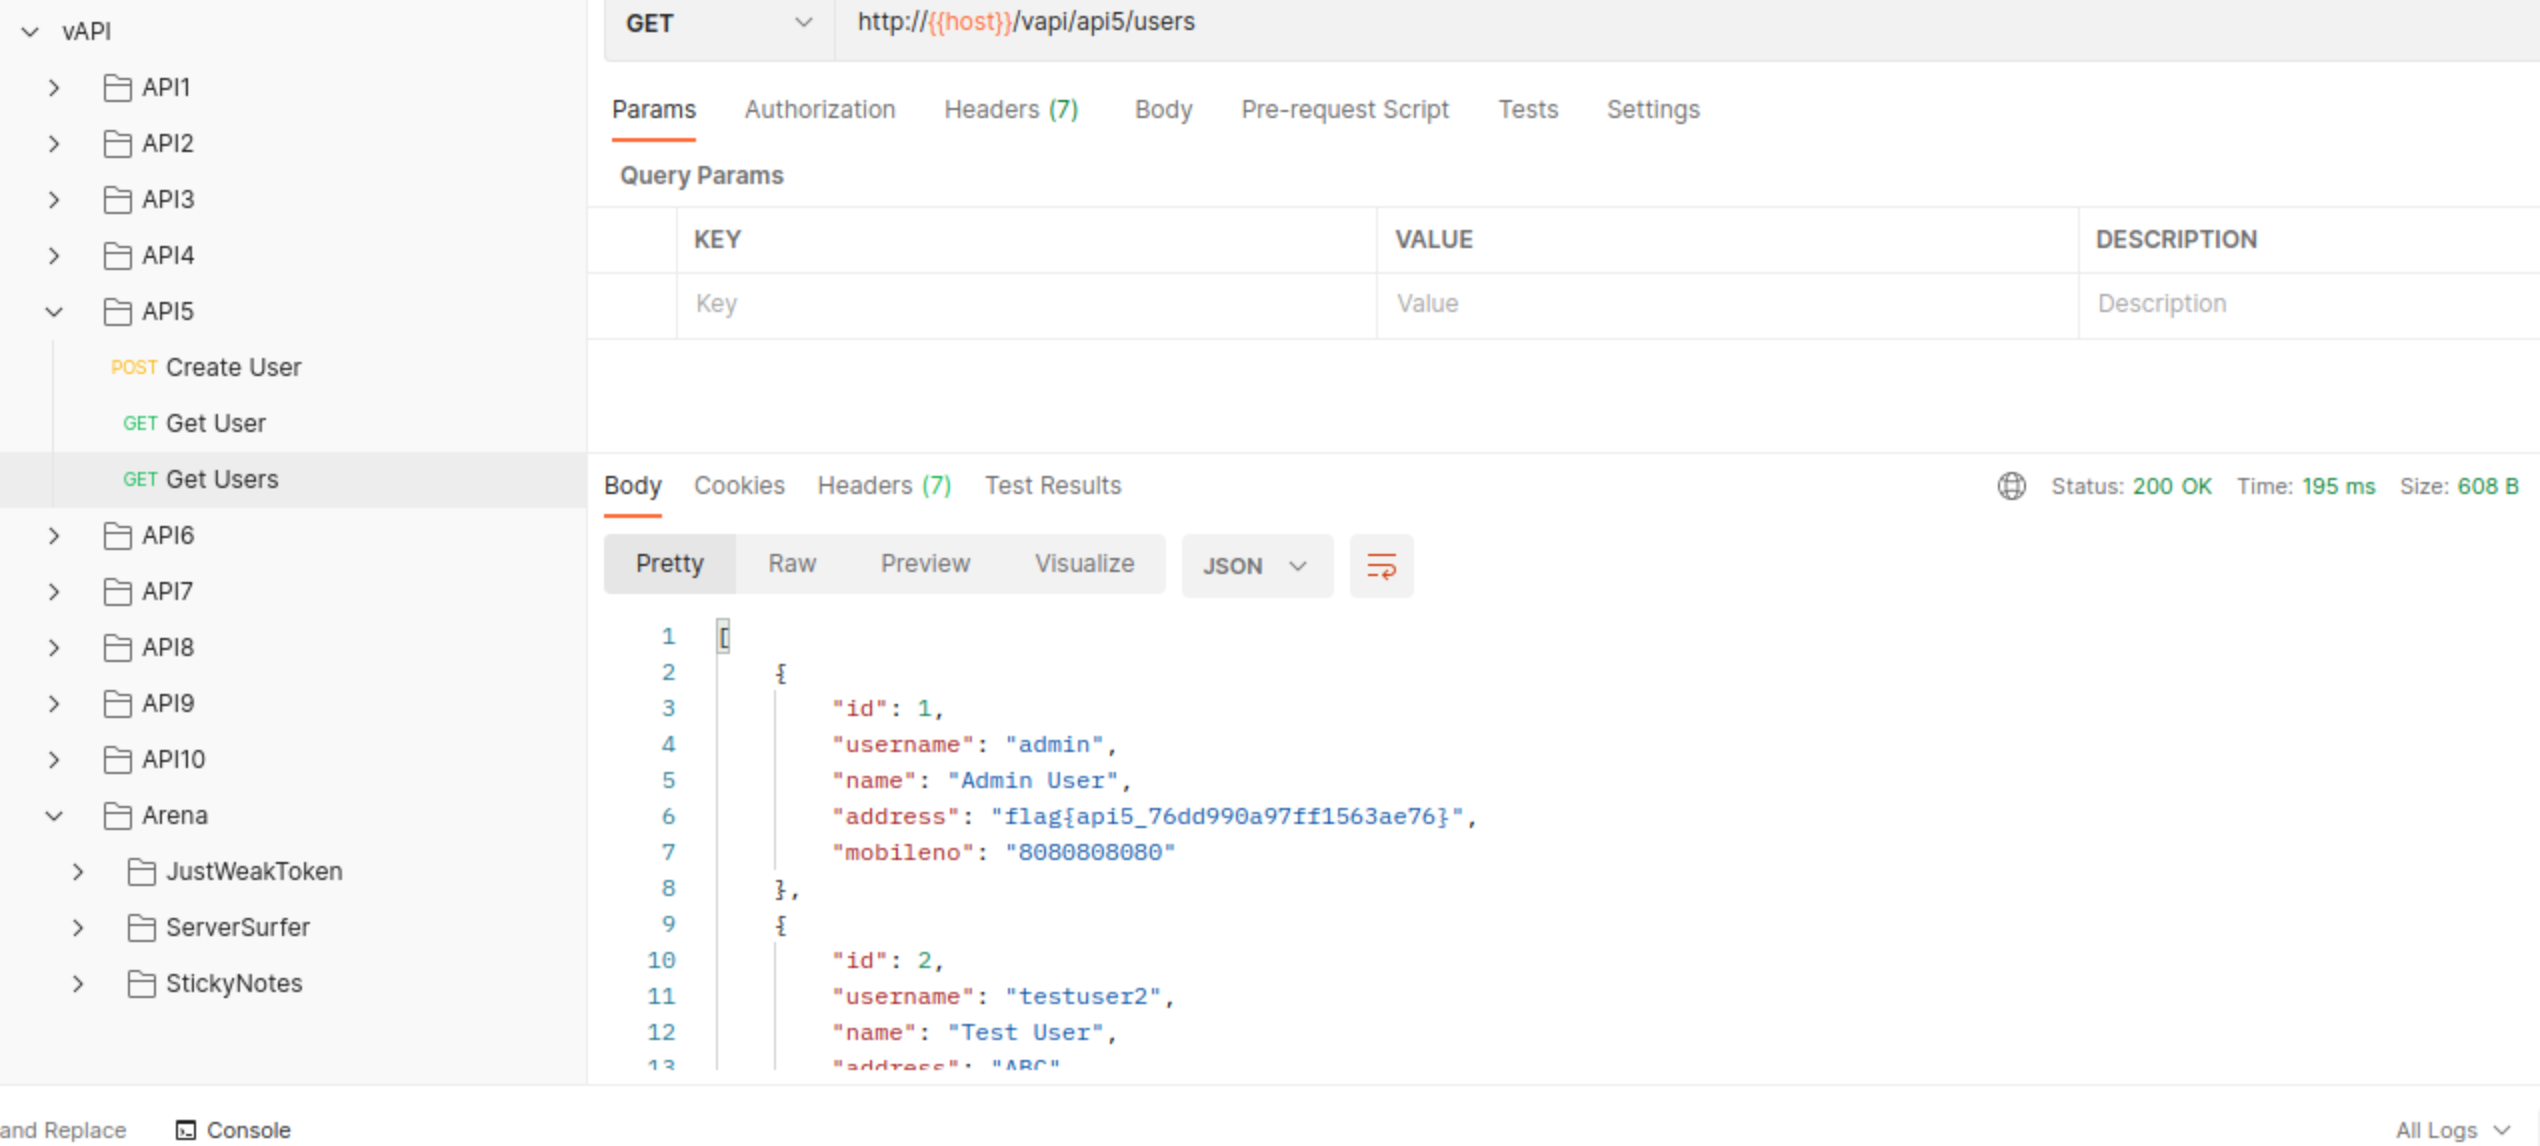Image resolution: width=2540 pixels, height=1146 pixels.
Task: Open the Create User POST request
Action: (x=232, y=368)
